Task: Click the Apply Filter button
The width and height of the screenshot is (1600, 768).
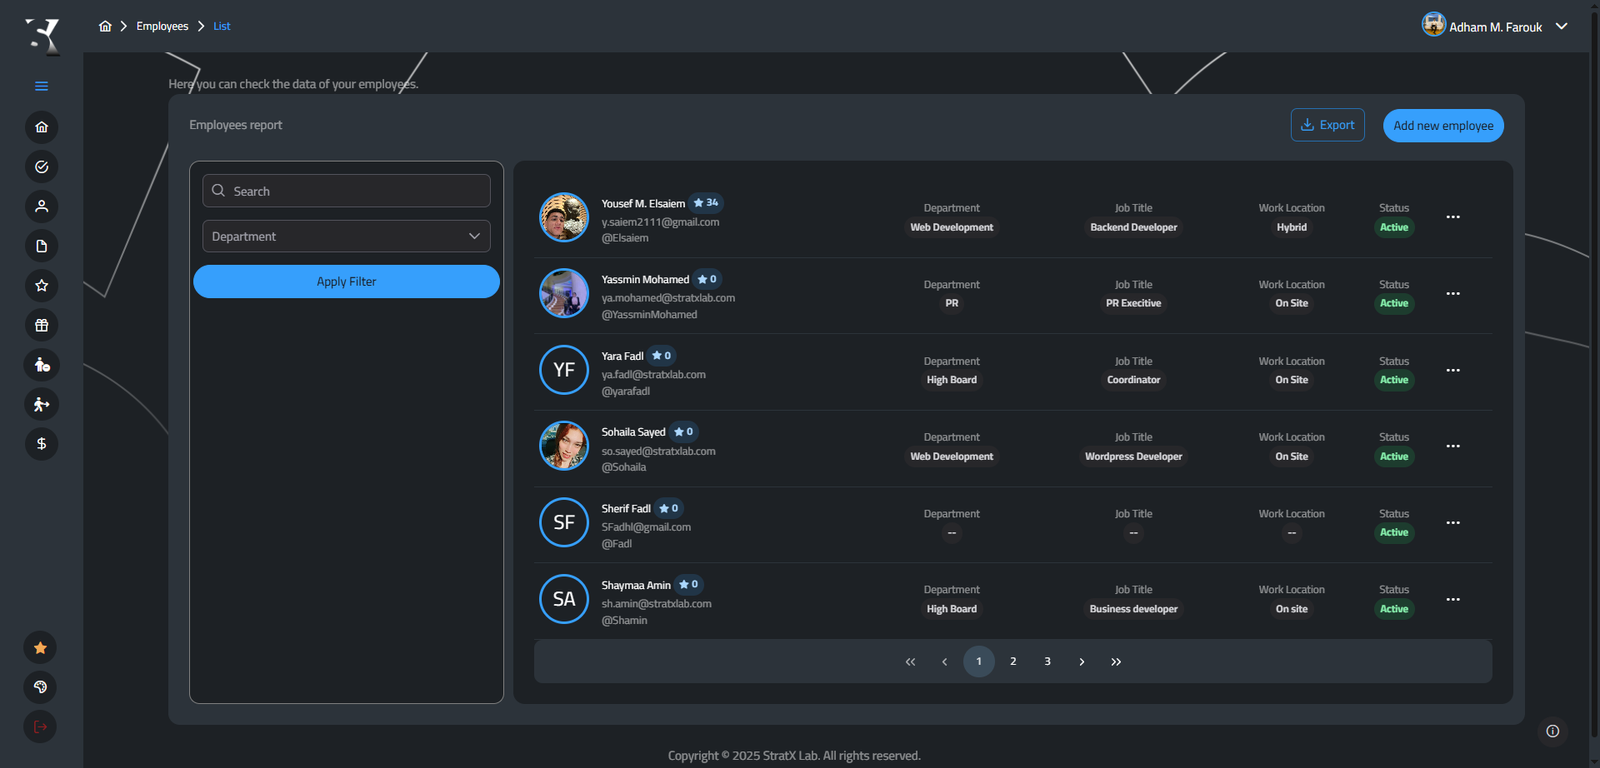Action: point(346,282)
